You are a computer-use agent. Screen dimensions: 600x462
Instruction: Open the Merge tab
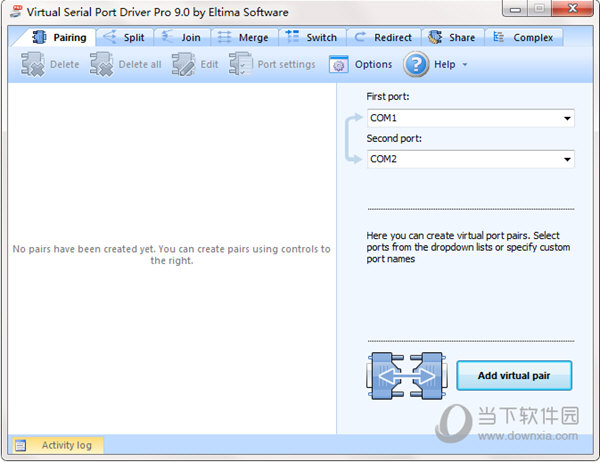(x=245, y=38)
